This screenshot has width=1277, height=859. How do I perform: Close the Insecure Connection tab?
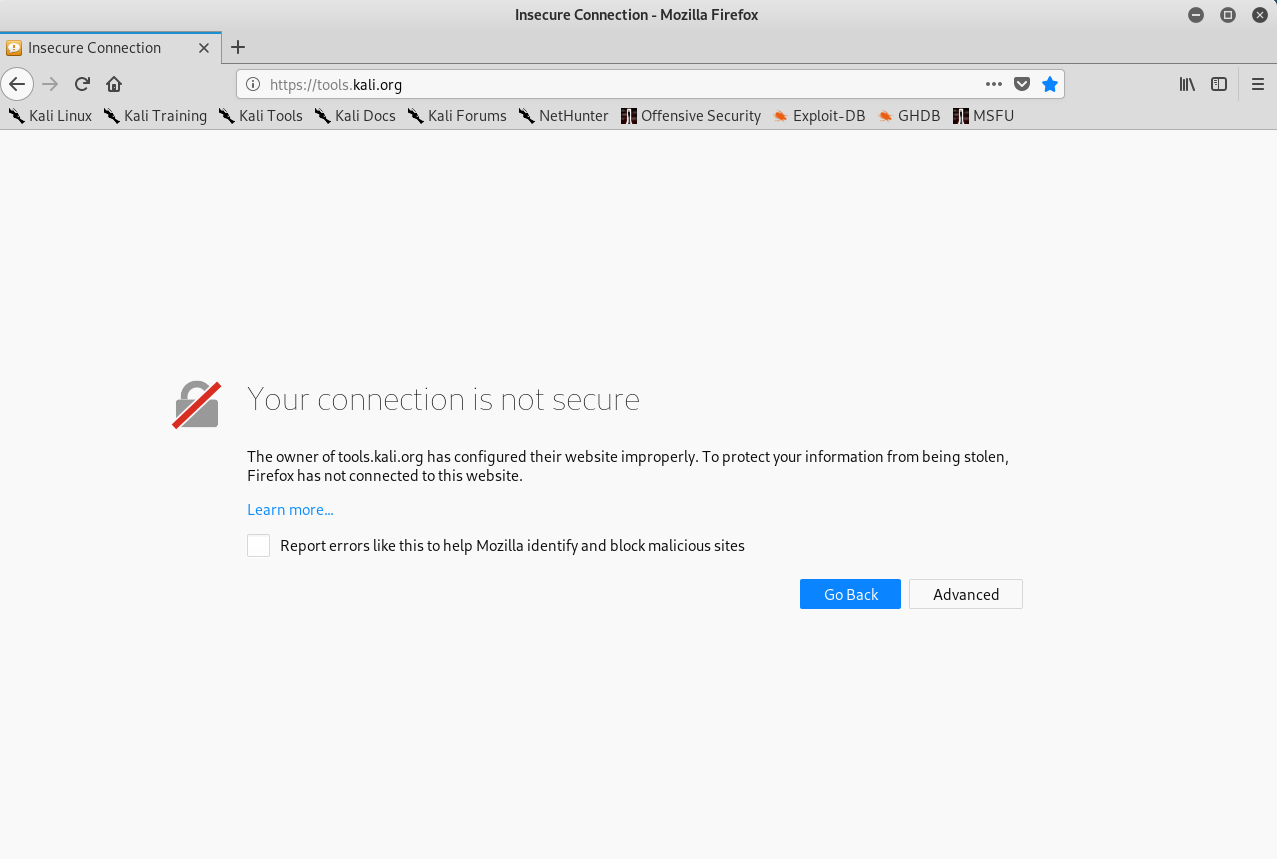pyautogui.click(x=204, y=48)
